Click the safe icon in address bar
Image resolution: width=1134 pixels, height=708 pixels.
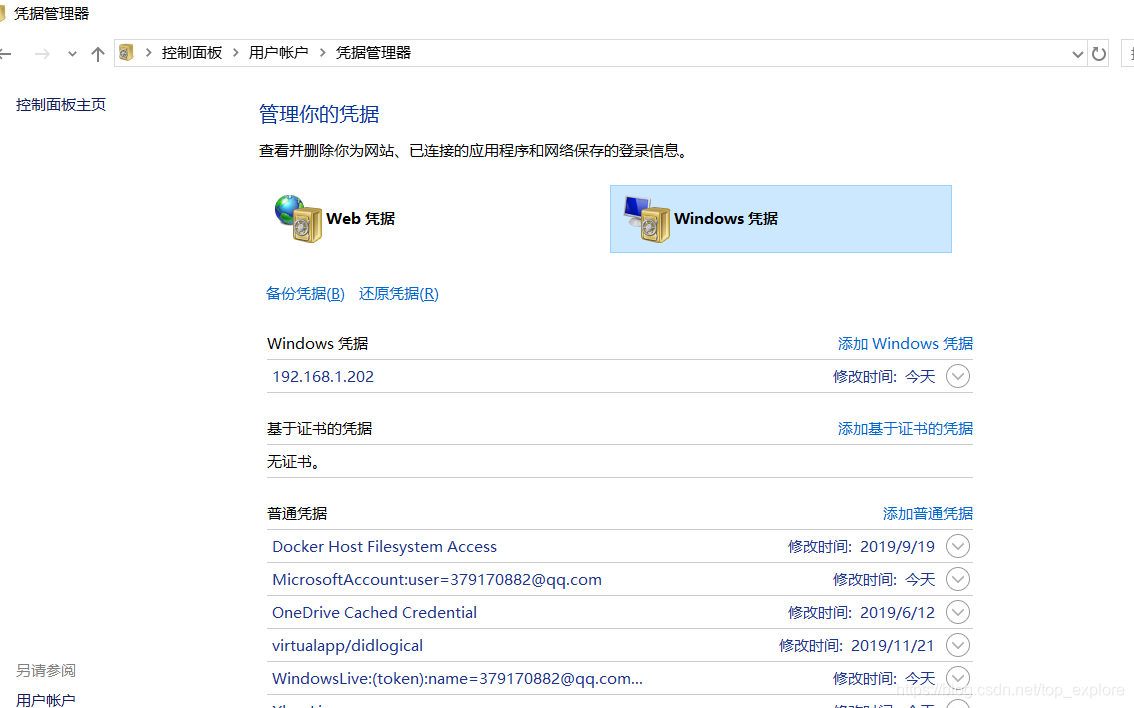point(126,53)
